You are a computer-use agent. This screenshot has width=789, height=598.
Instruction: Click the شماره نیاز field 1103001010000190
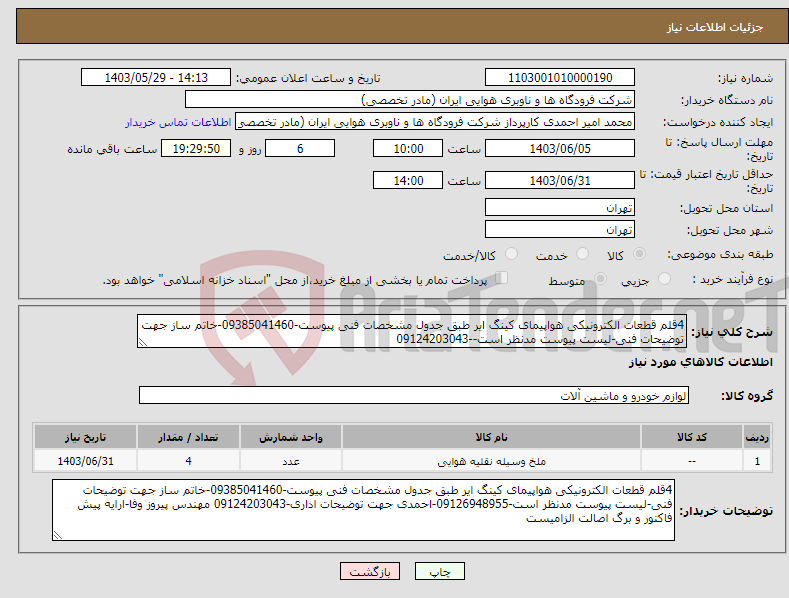tap(560, 78)
